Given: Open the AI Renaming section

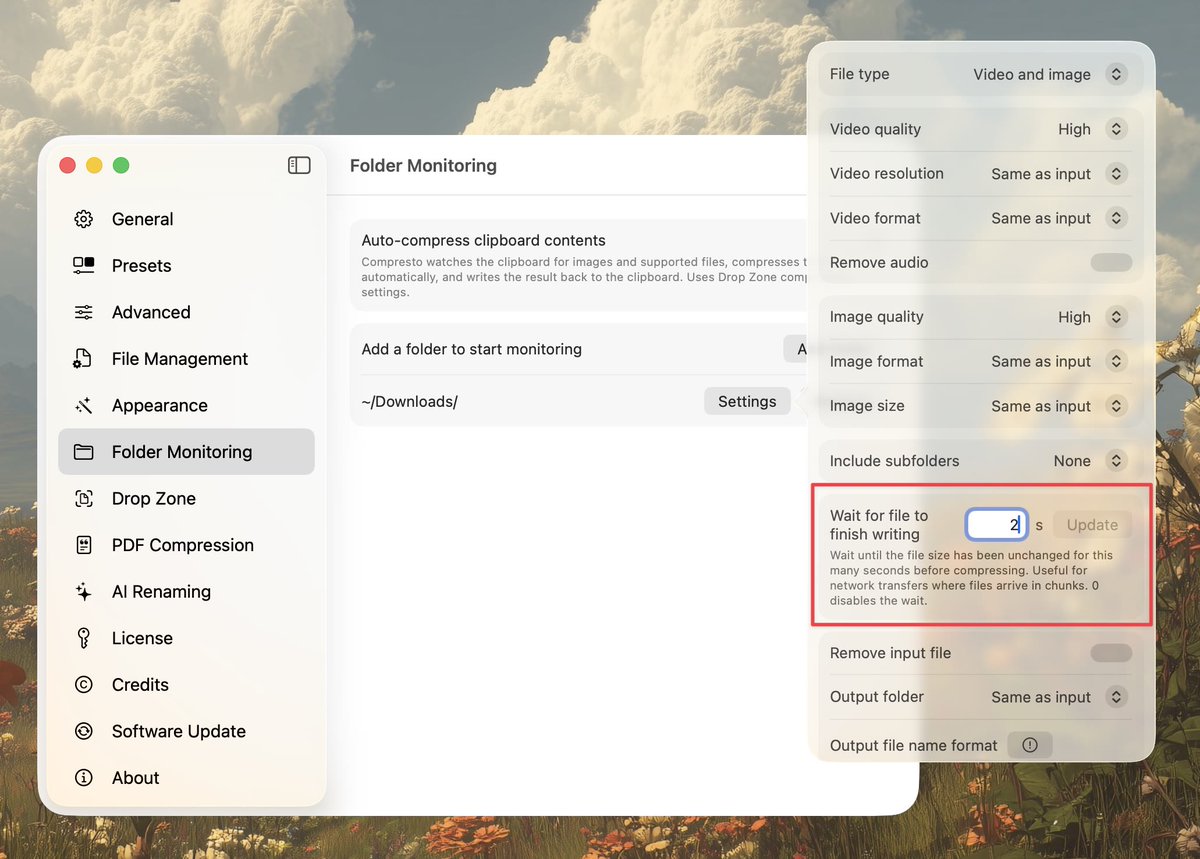Looking at the screenshot, I should (187, 591).
